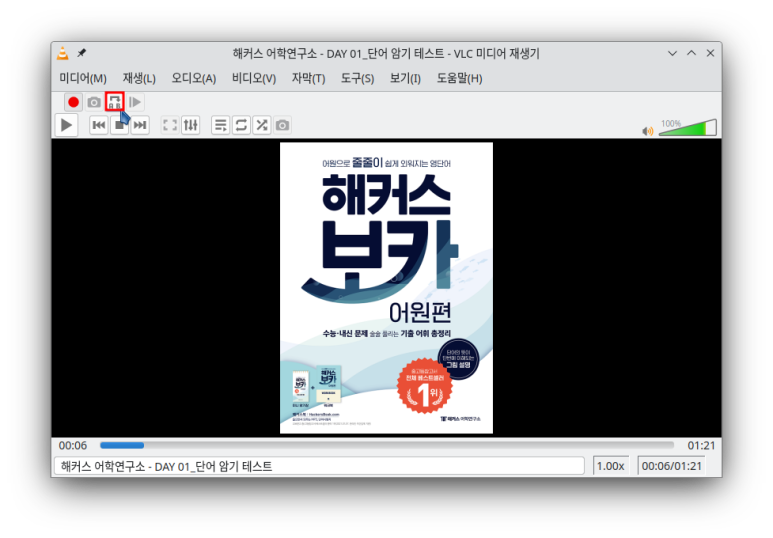Toggle the pin keep-above icon

pos(81,52)
